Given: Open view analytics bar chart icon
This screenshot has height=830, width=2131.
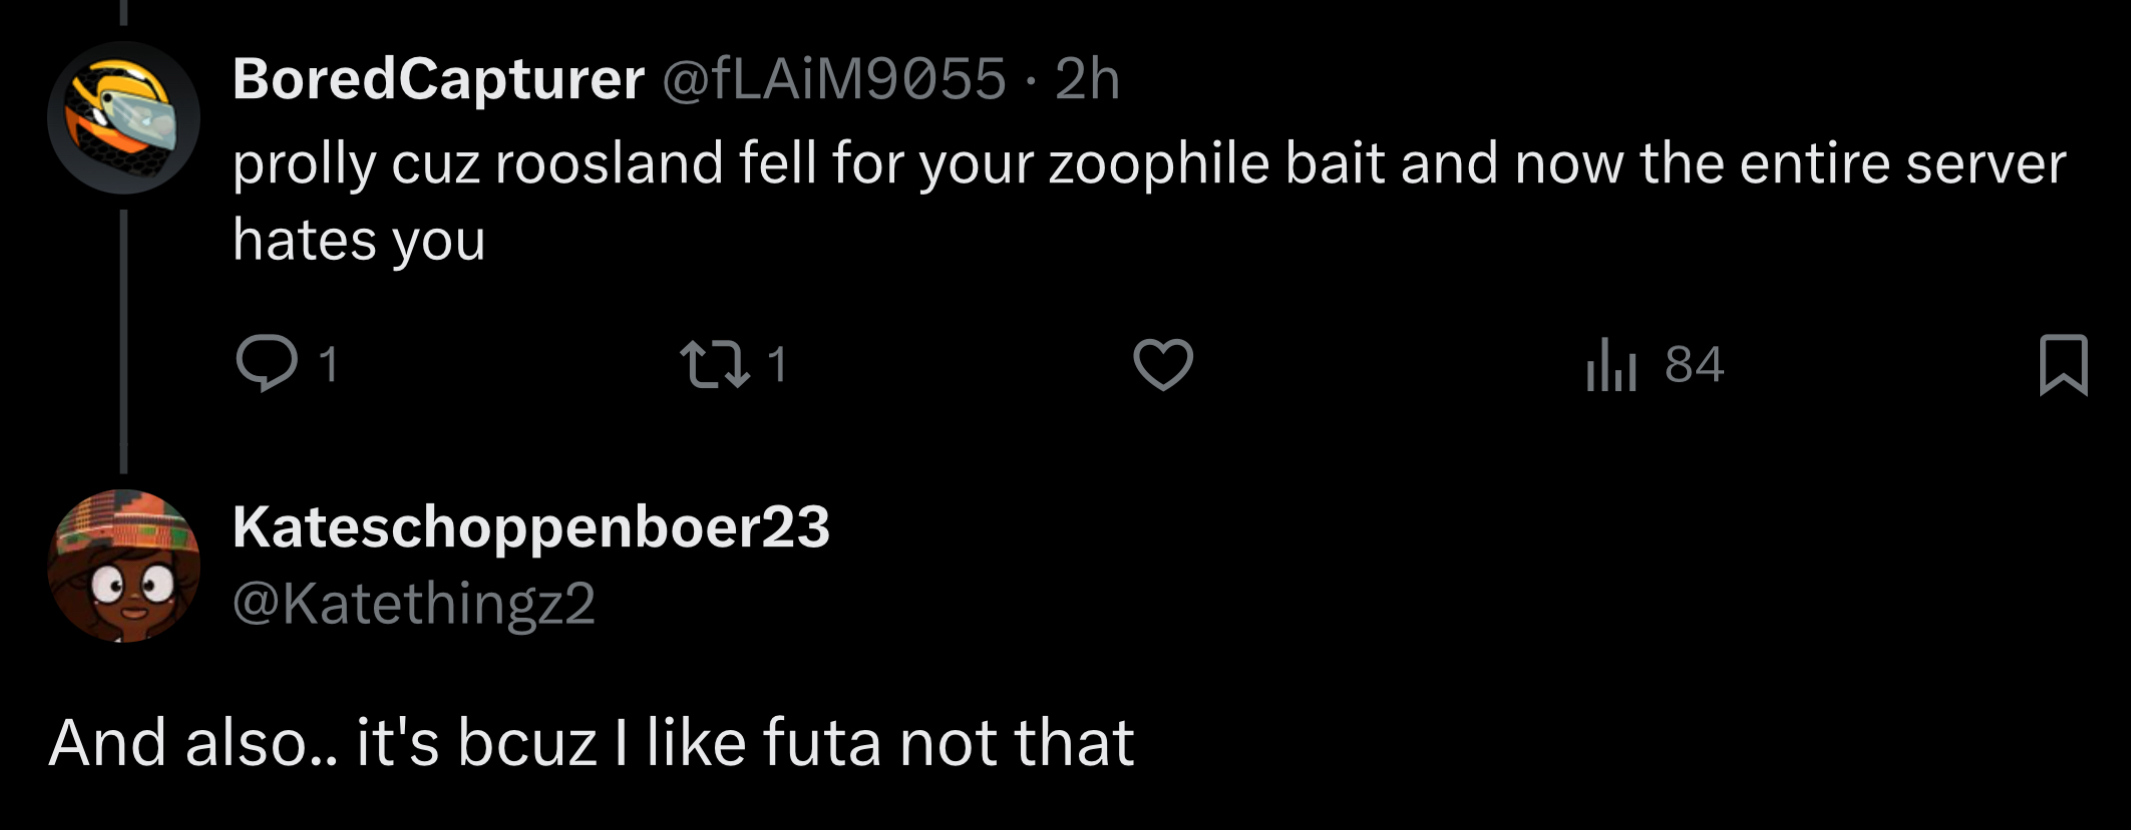Looking at the screenshot, I should (1610, 364).
